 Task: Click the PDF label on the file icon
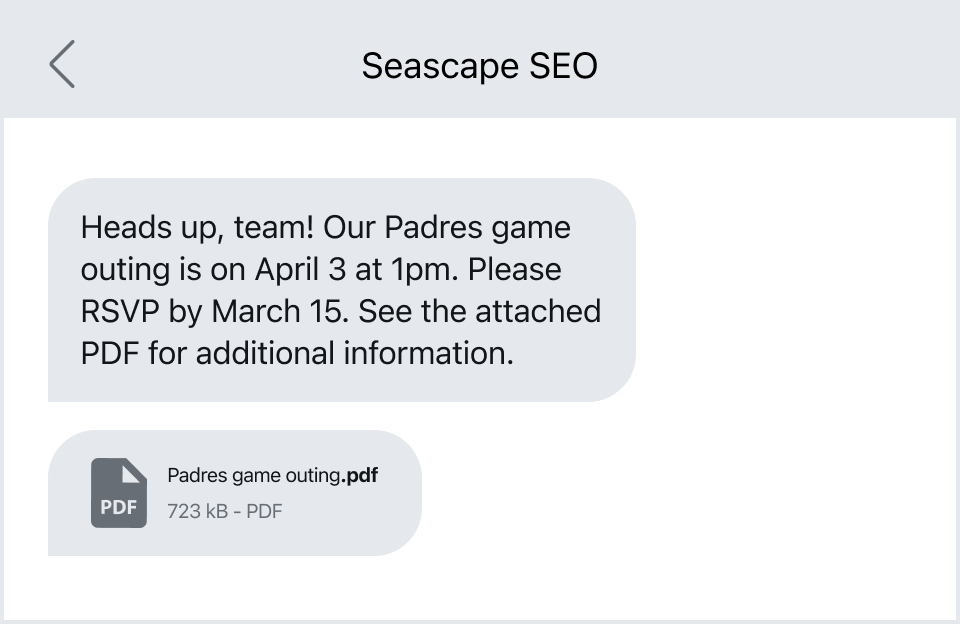(x=118, y=507)
